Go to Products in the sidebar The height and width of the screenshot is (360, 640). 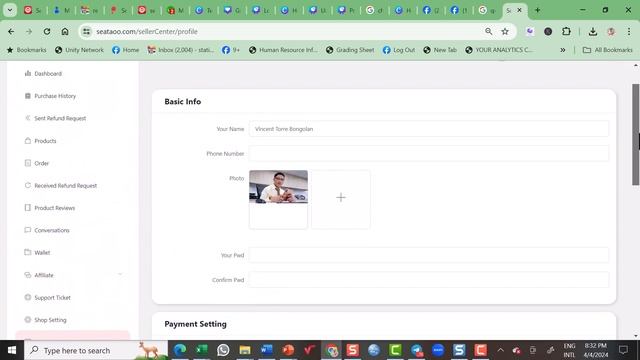[x=40, y=141]
